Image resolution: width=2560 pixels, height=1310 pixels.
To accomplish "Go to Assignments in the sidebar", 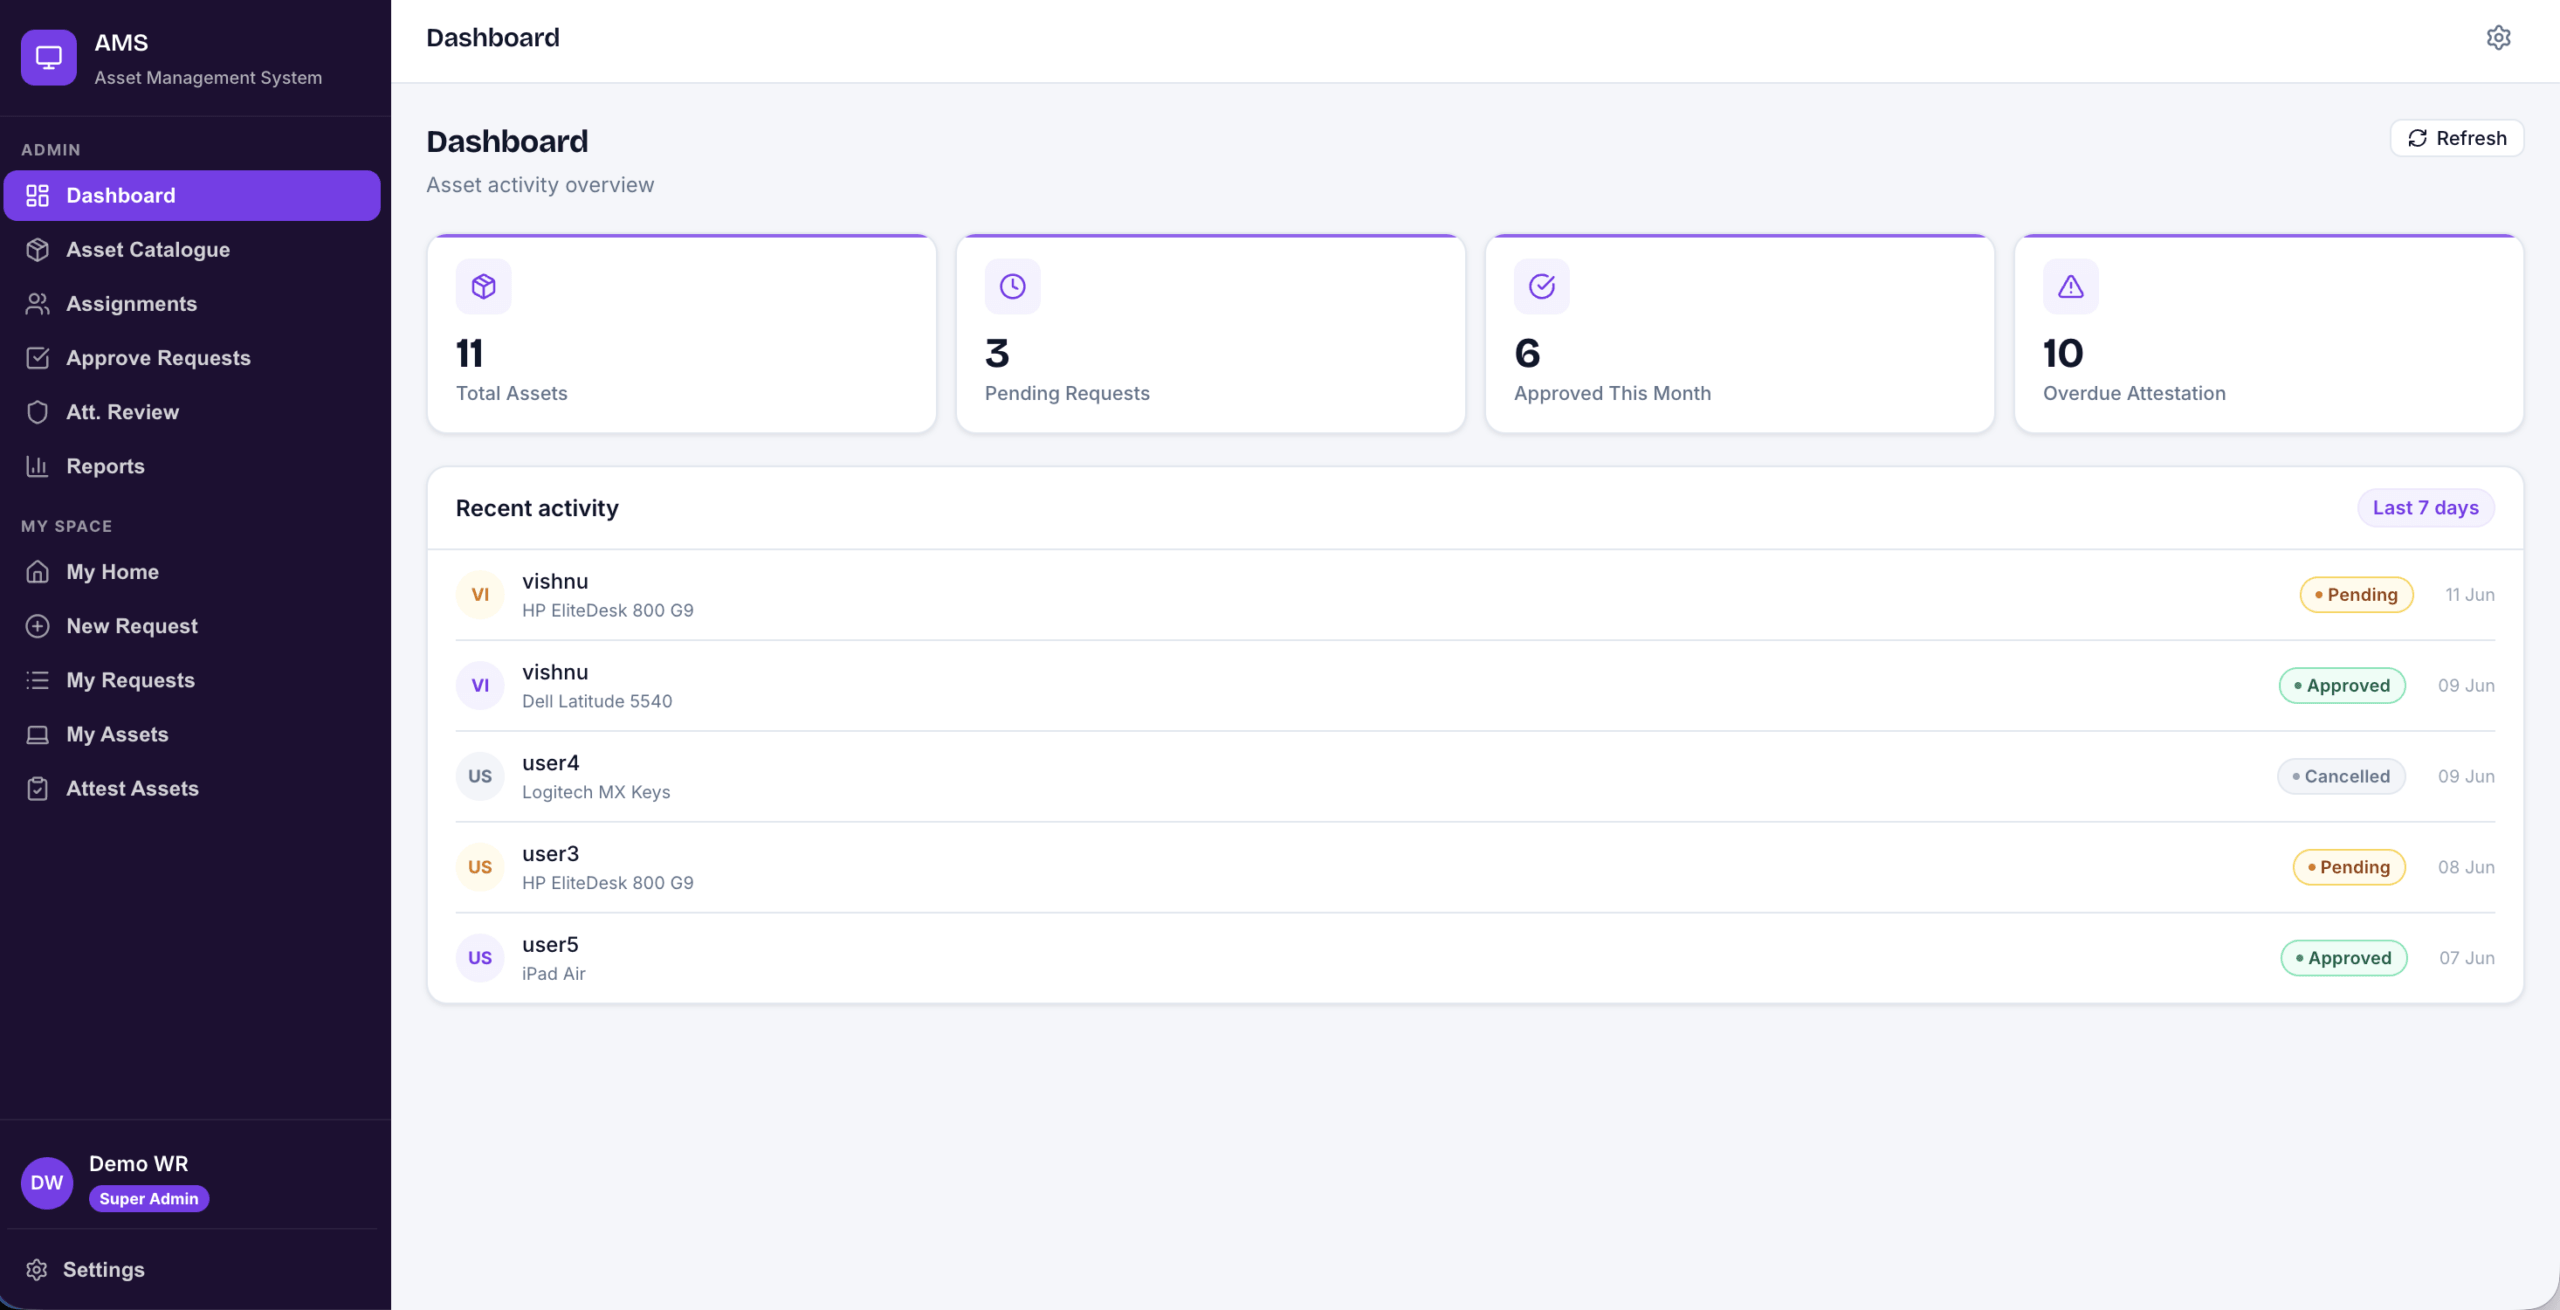I will 192,304.
